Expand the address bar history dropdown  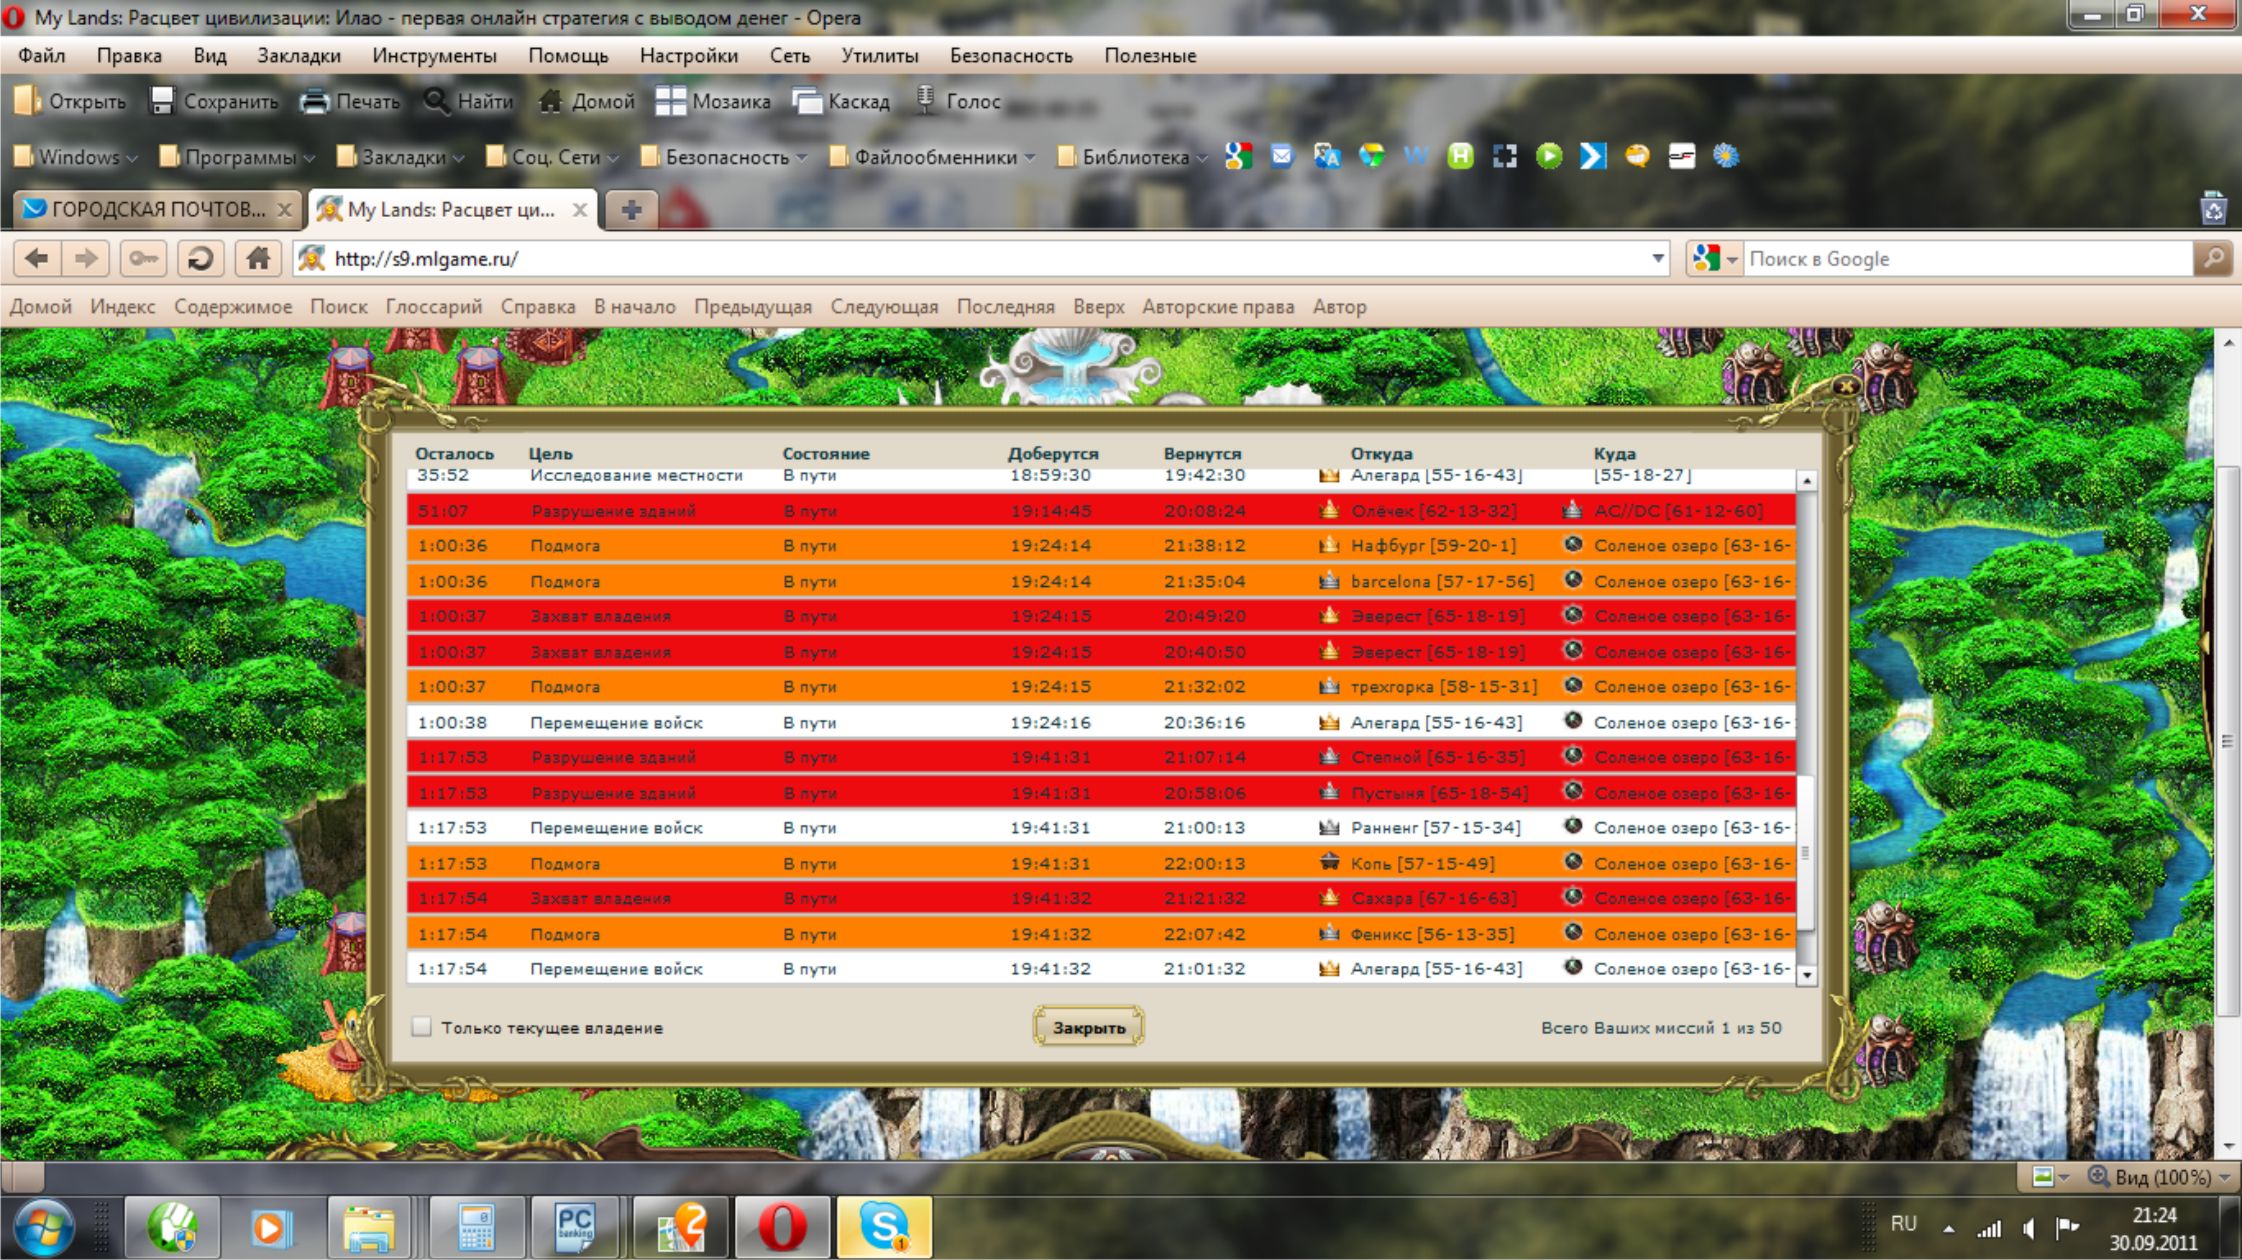pos(1657,259)
